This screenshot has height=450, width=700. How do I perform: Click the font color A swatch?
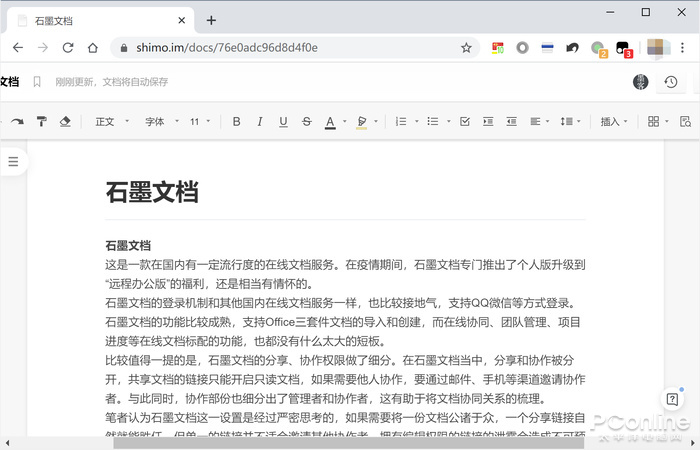coord(330,121)
